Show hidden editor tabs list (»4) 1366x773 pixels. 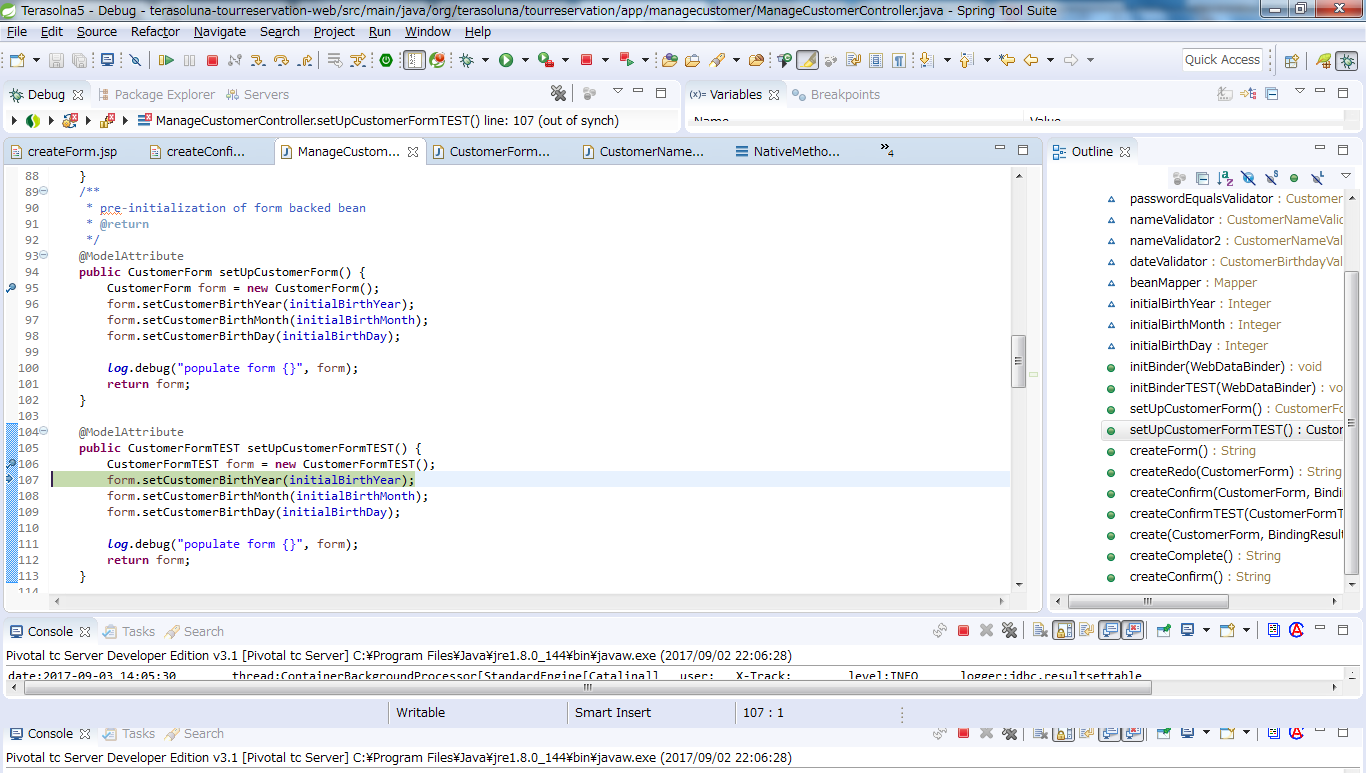point(887,151)
